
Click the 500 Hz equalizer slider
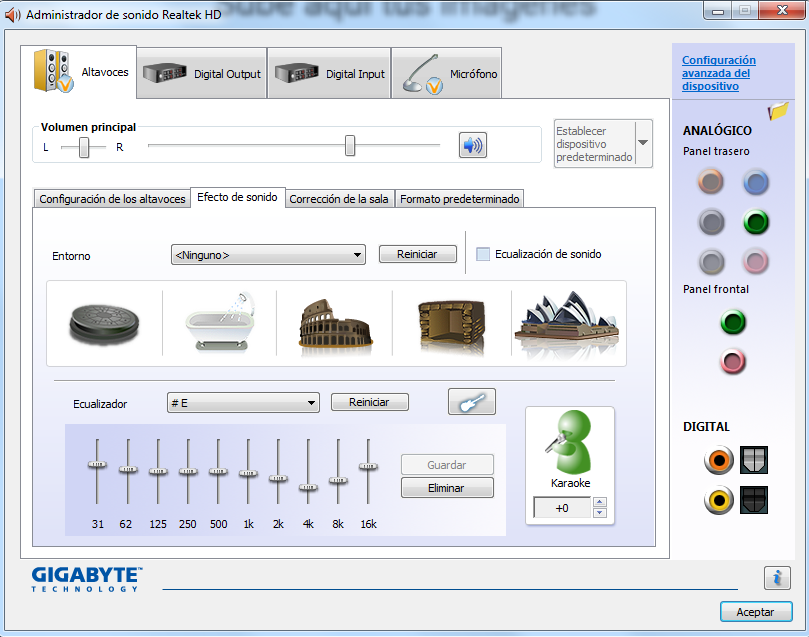[218, 471]
